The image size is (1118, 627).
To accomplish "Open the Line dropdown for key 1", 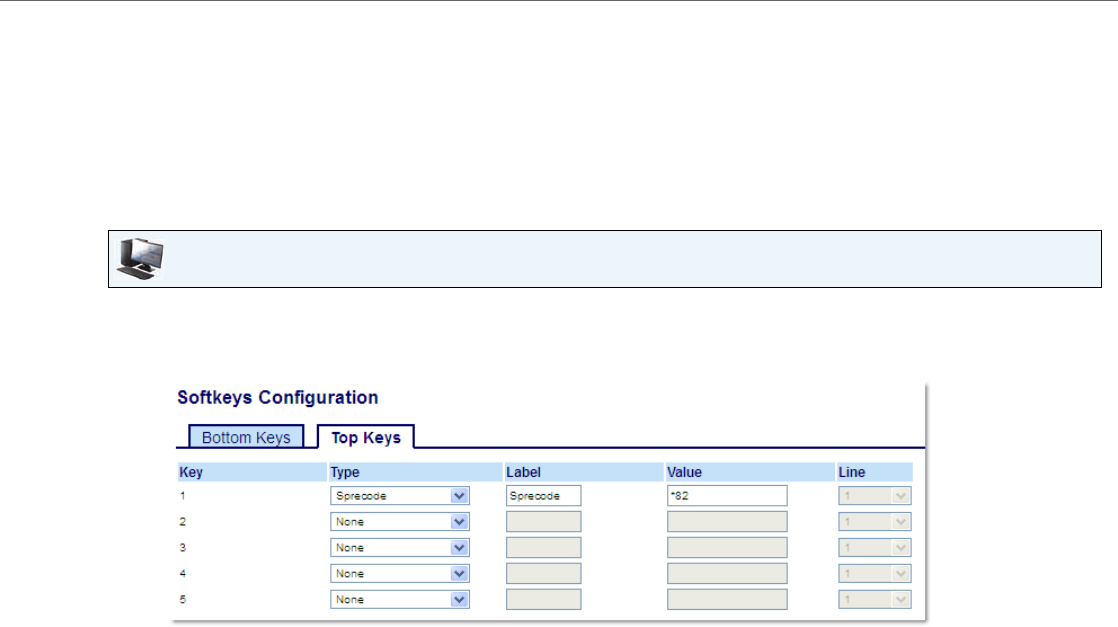I will [874, 495].
